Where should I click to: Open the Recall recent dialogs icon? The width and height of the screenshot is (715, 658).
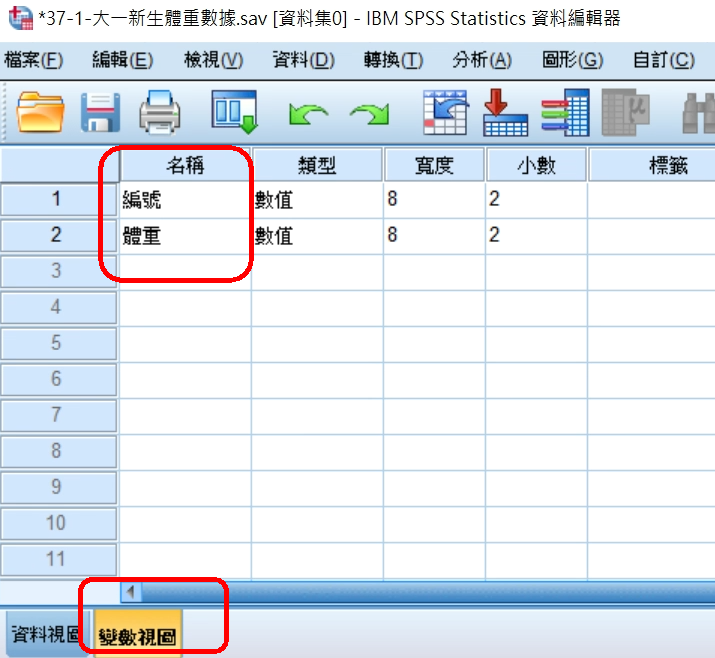(234, 112)
